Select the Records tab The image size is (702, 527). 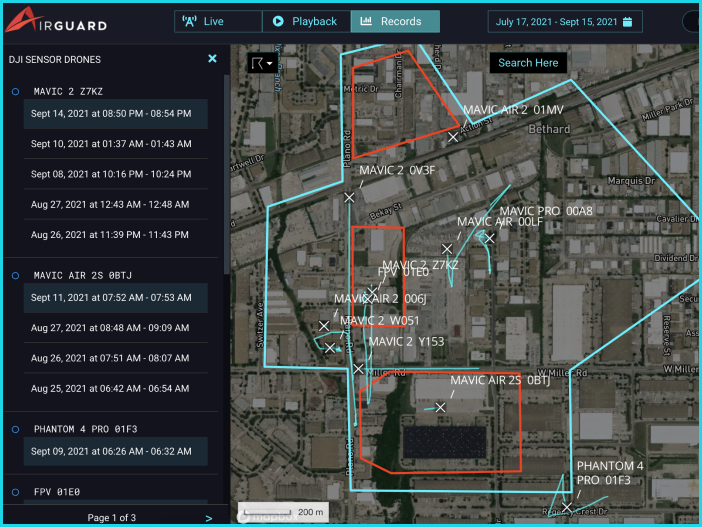[x=395, y=21]
